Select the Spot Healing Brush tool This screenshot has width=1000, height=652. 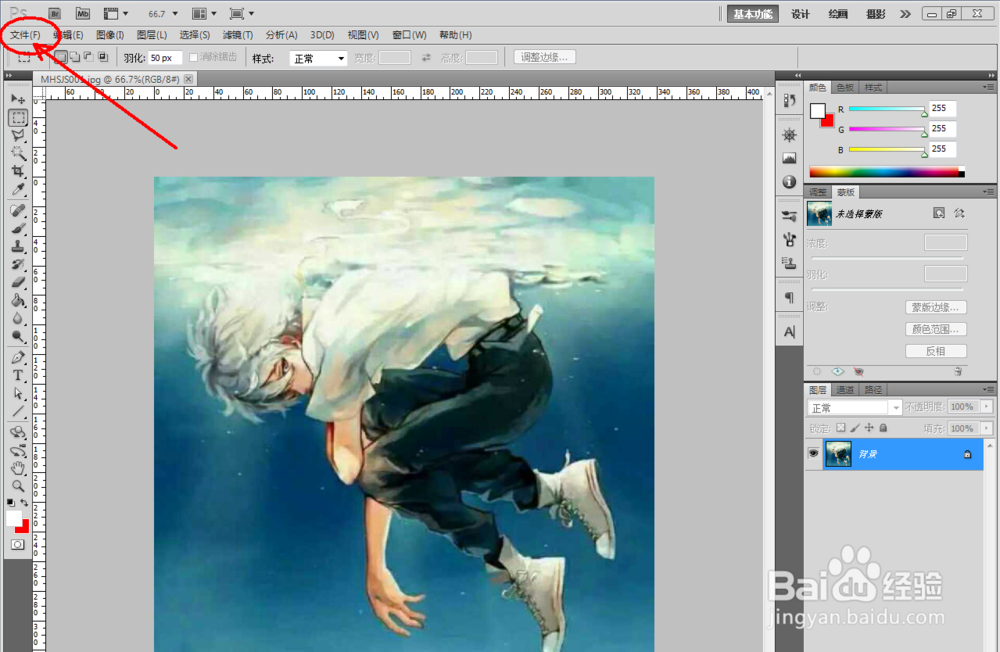[x=18, y=211]
